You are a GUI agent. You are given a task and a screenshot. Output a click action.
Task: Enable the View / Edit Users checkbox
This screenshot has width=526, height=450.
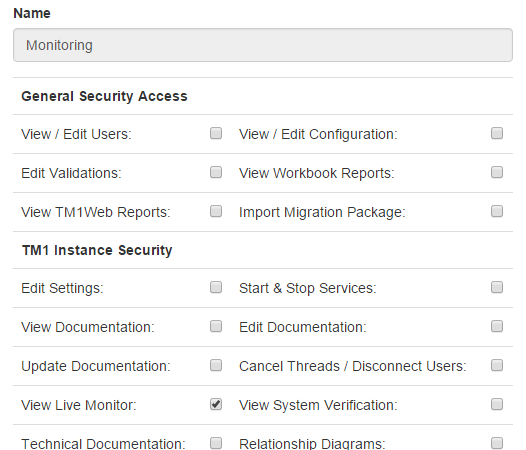tap(216, 133)
